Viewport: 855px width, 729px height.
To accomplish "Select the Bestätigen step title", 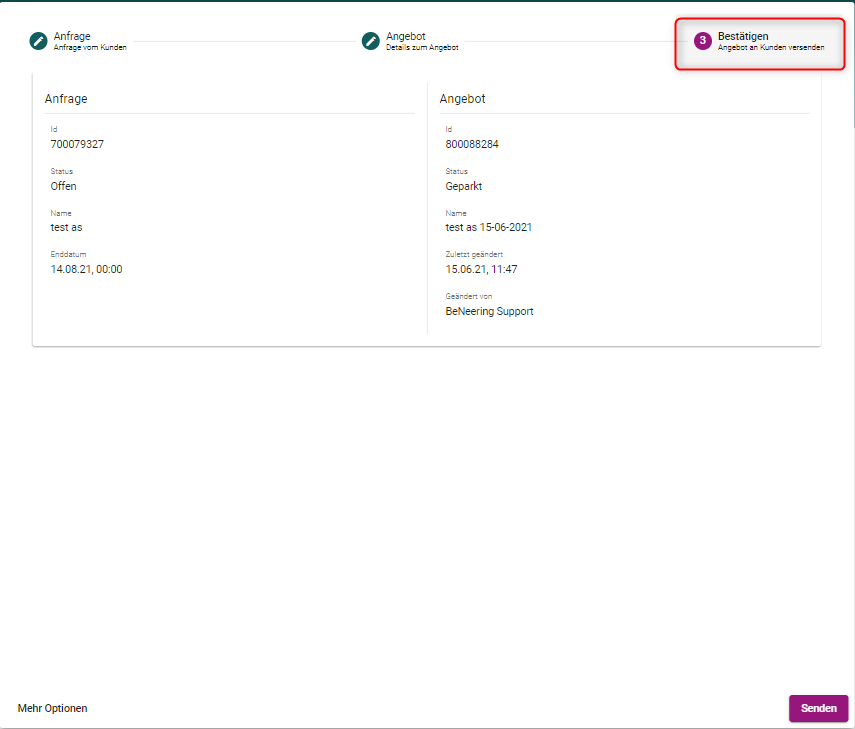I will (743, 36).
